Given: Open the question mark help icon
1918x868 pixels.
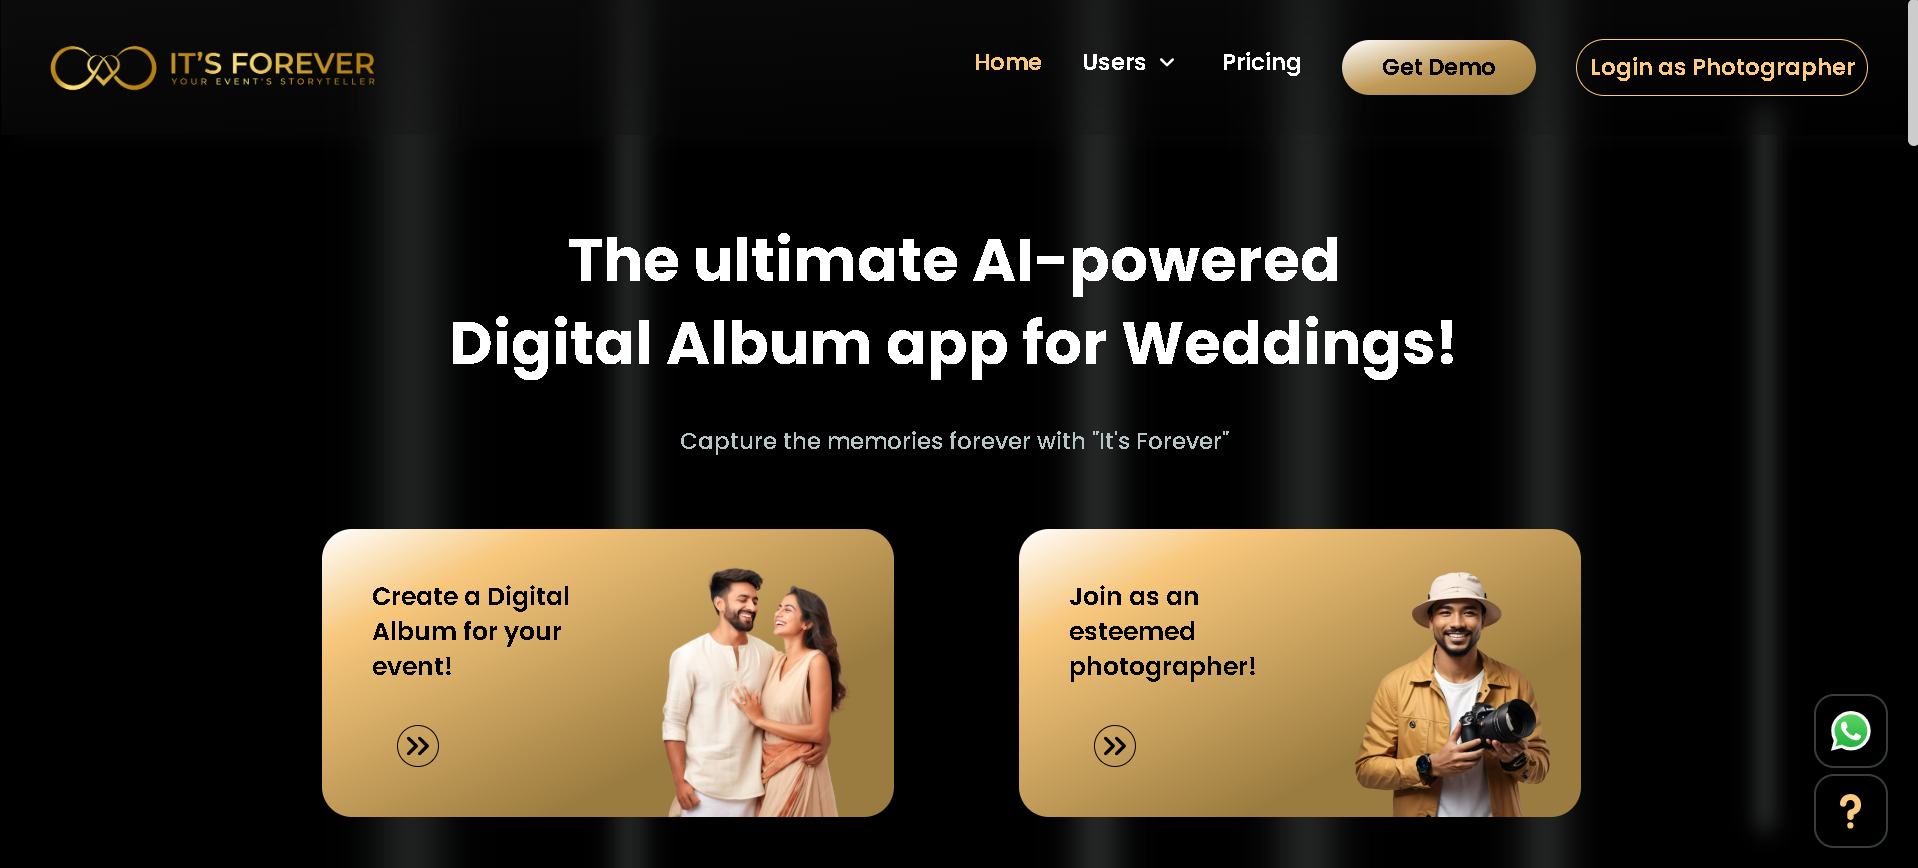Looking at the screenshot, I should (1850, 811).
